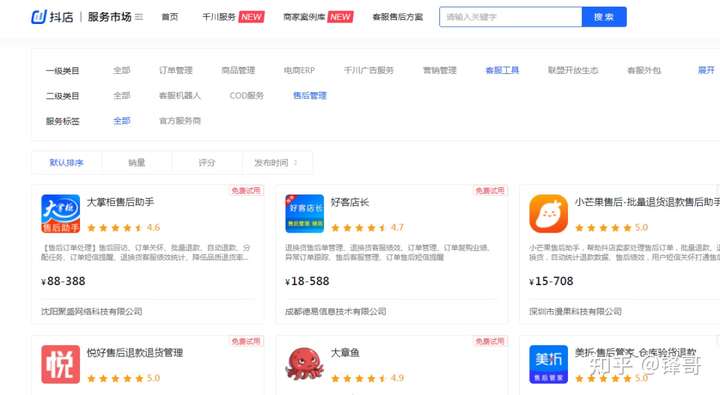Filter by 客服外包 category
The image size is (720, 395).
point(644,70)
